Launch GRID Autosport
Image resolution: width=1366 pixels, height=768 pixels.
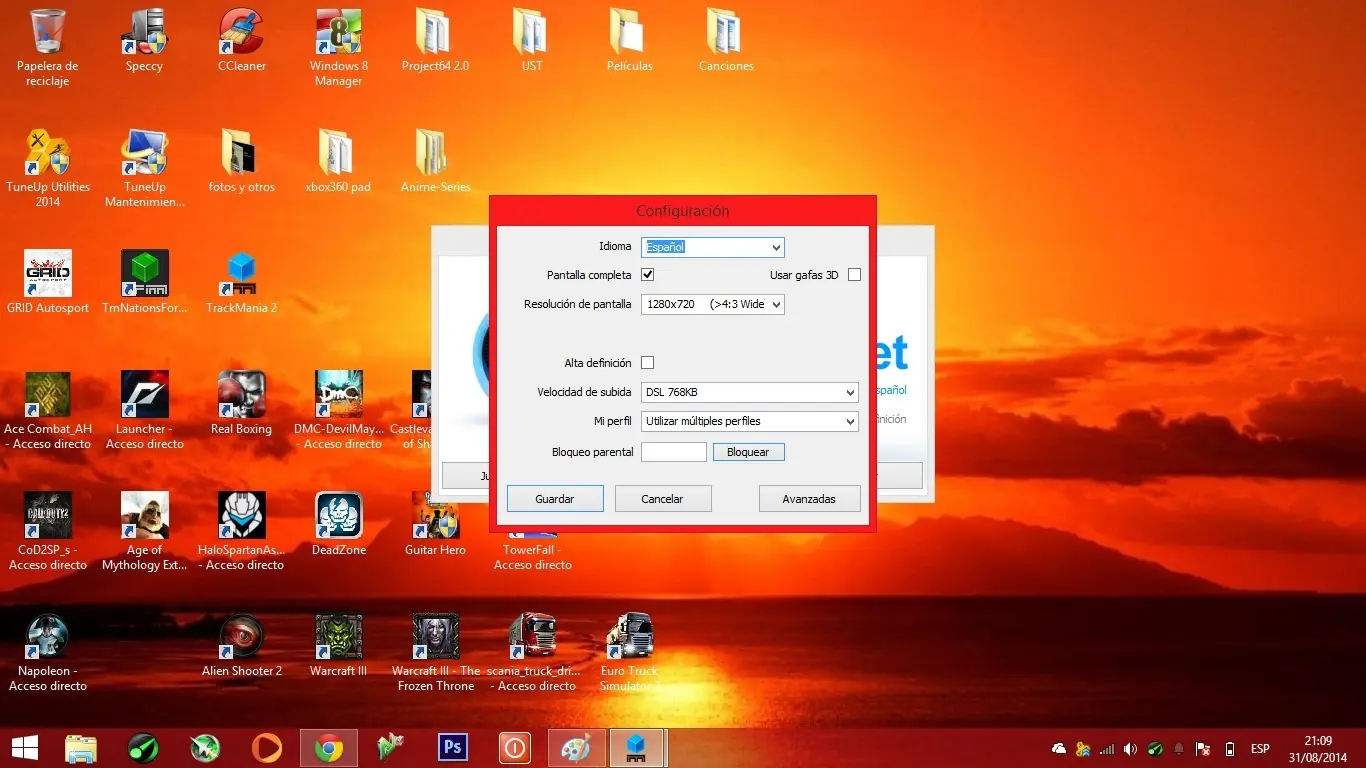pyautogui.click(x=48, y=282)
